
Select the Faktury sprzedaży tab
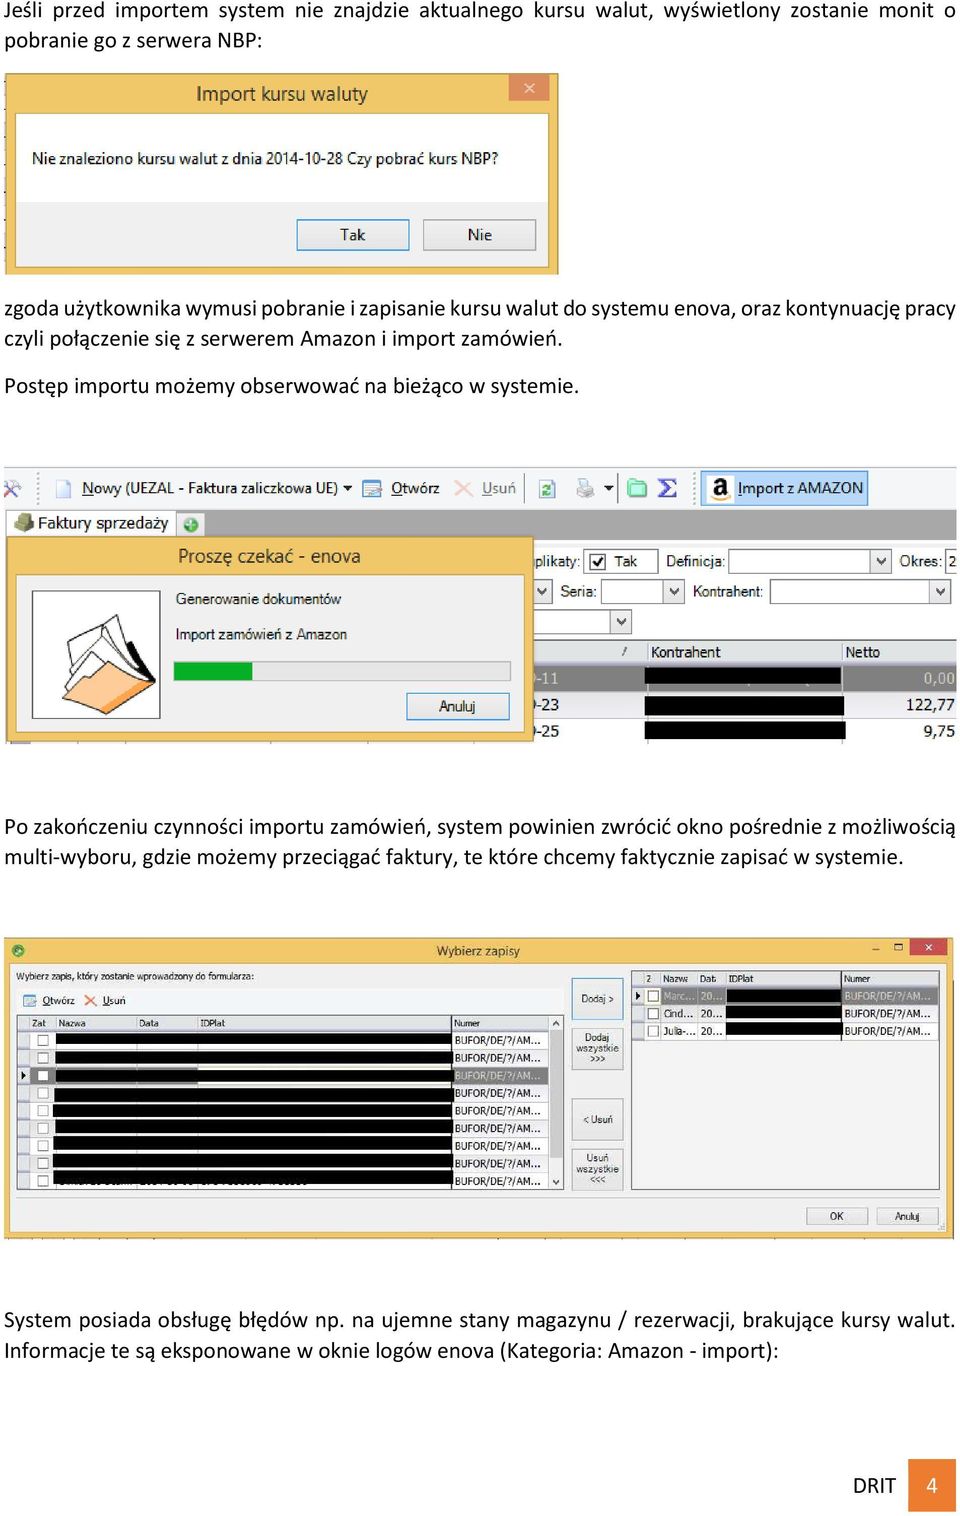coord(92,523)
